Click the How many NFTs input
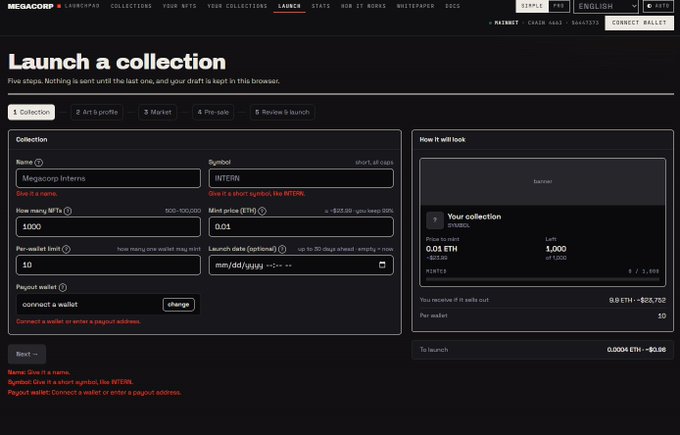This screenshot has height=435, width=680. point(108,227)
